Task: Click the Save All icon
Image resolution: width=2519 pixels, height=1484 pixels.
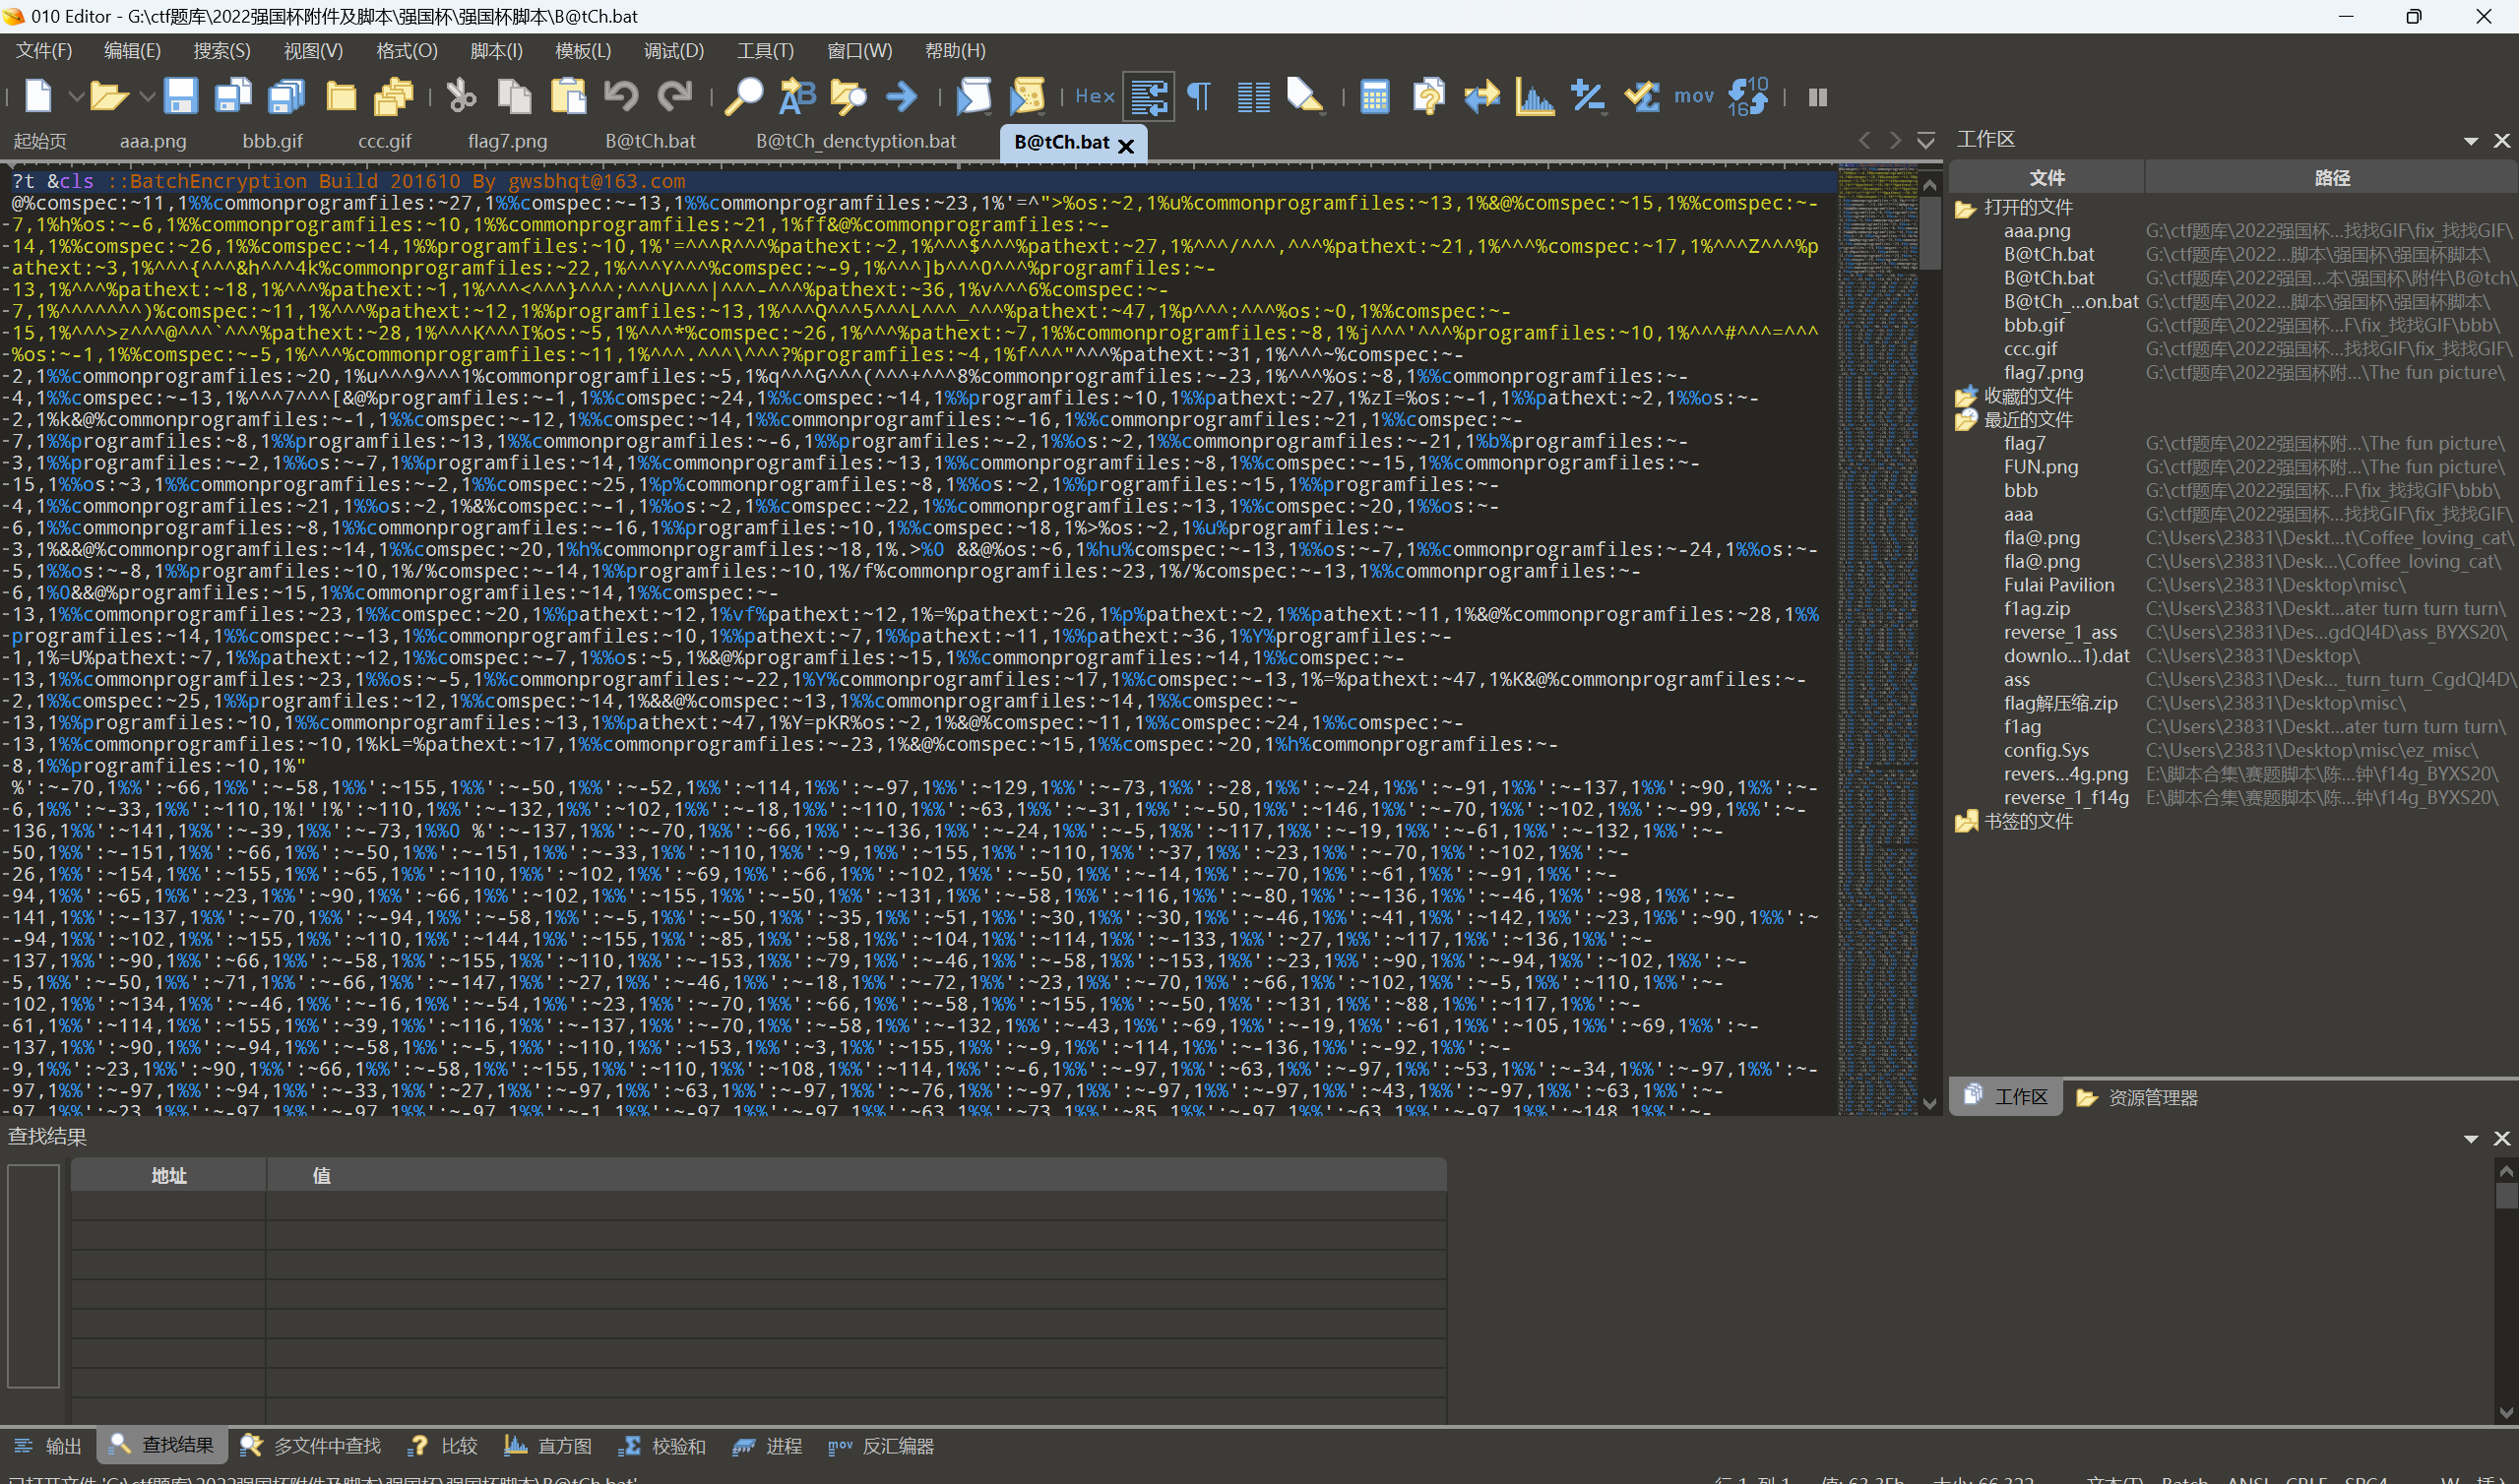Action: click(287, 96)
